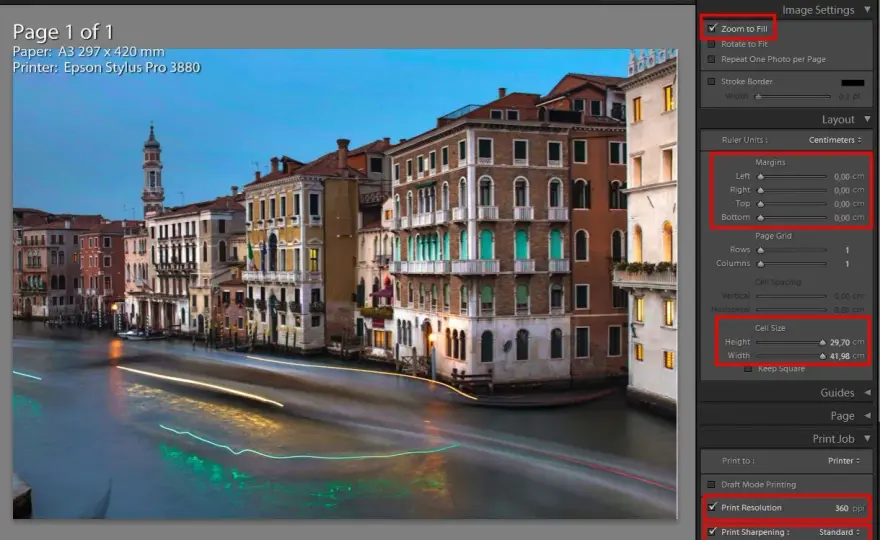Open Ruler Units Centimeters dropdown

[x=835, y=140]
